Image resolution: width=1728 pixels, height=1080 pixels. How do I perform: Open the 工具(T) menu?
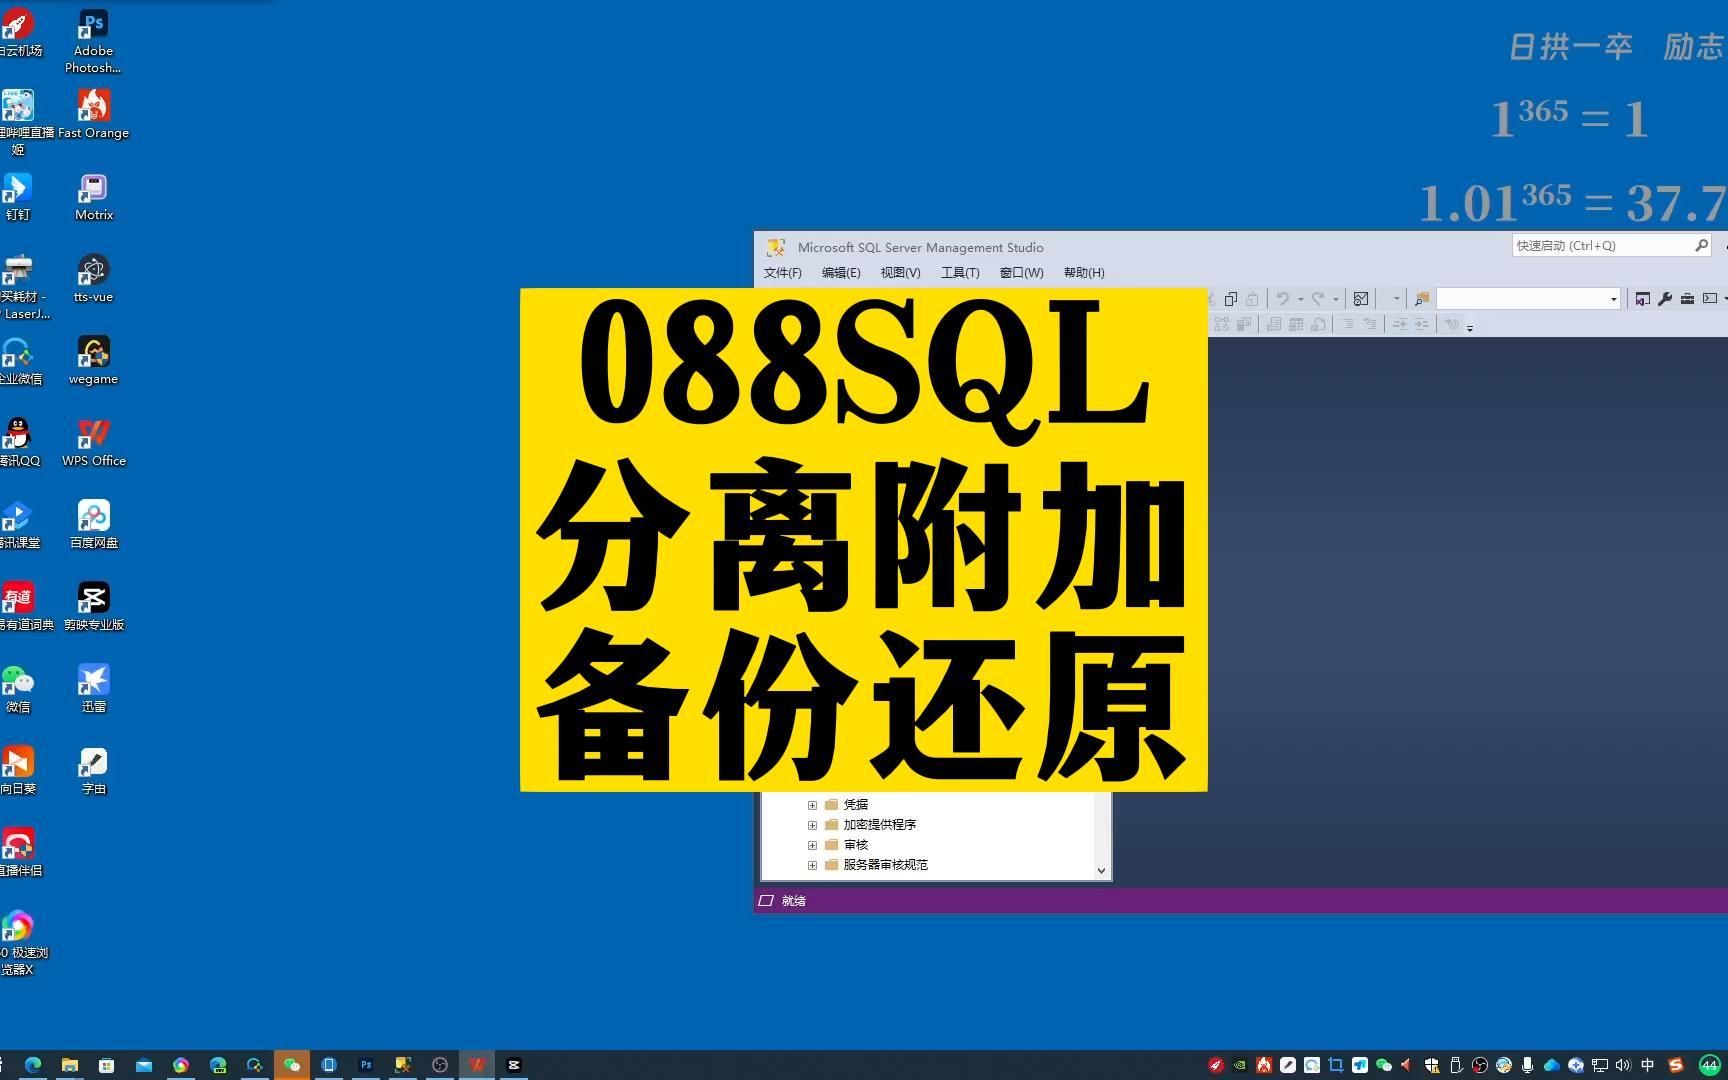[960, 273]
